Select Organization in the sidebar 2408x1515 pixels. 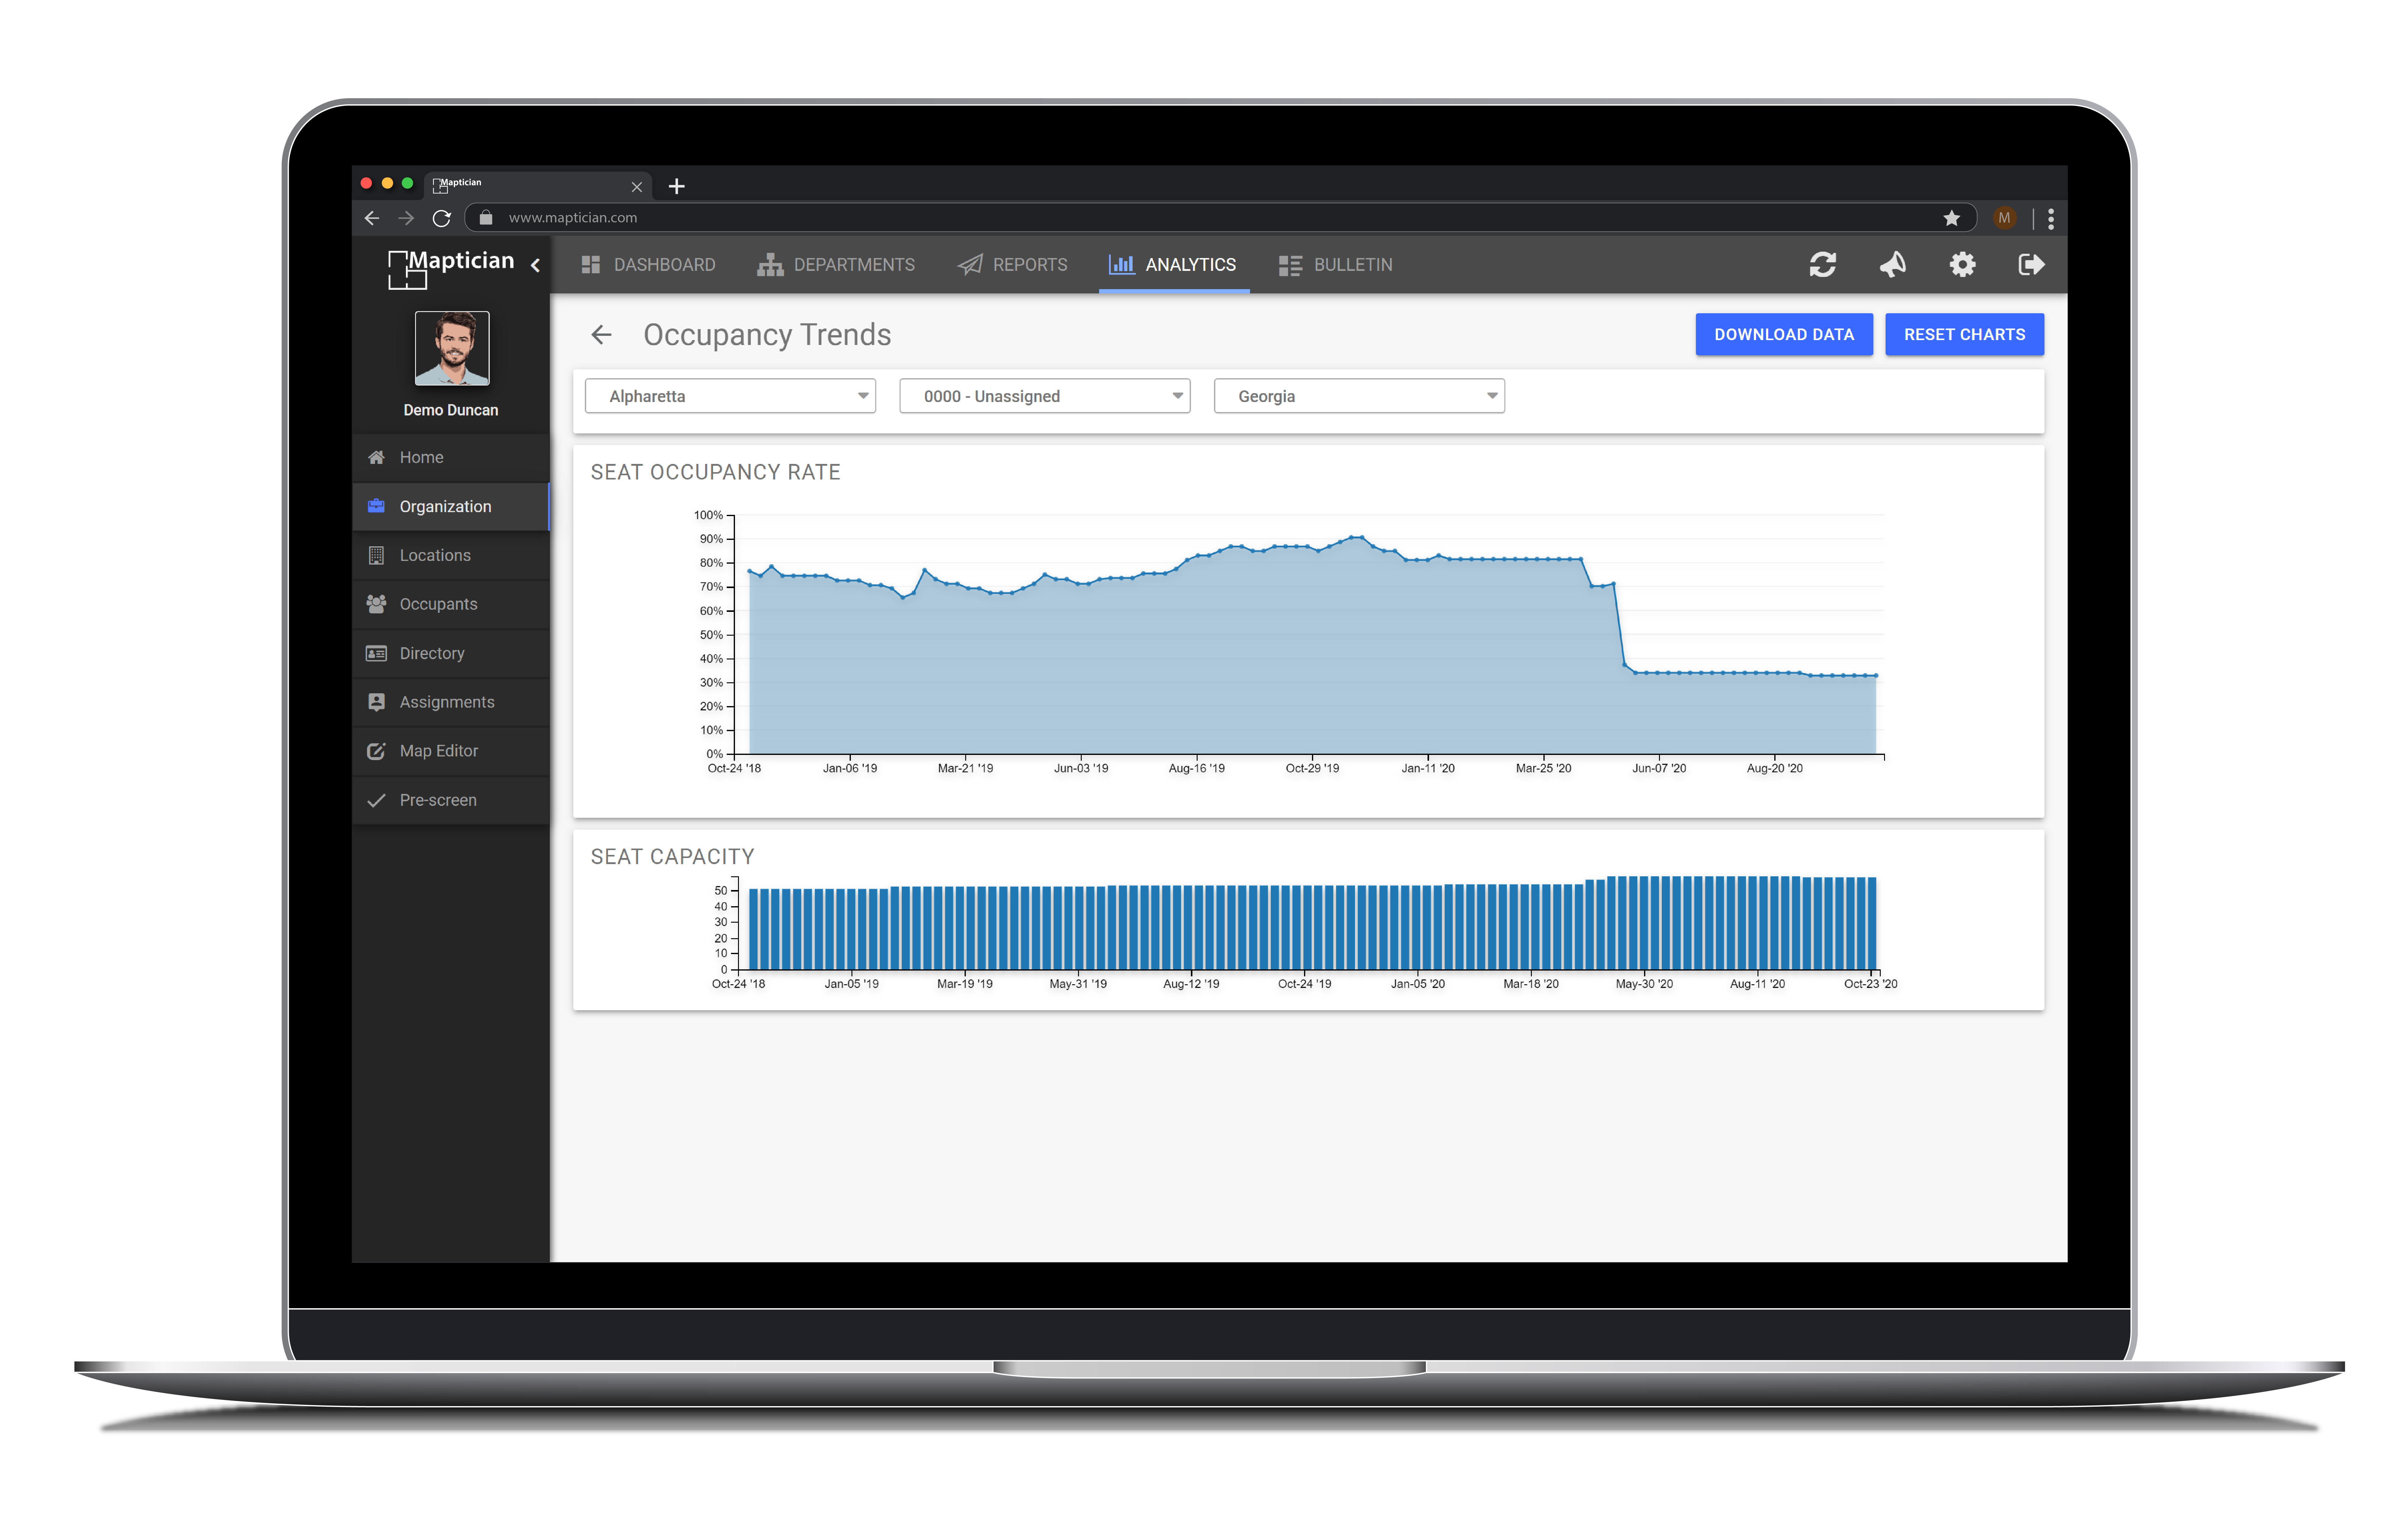451,507
